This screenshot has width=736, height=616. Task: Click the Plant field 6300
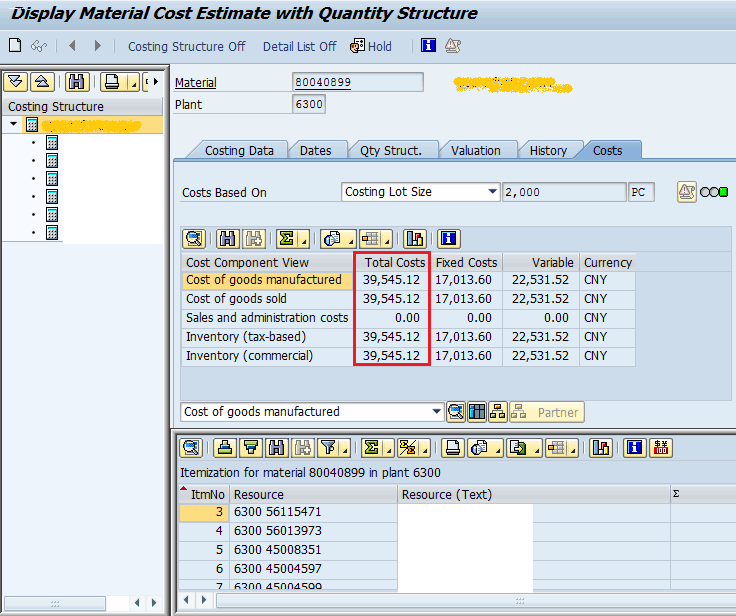click(308, 104)
